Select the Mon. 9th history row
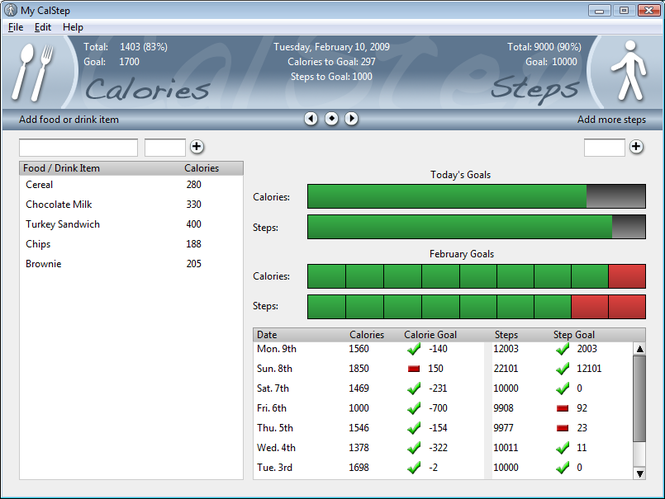The image size is (665, 499). 443,349
